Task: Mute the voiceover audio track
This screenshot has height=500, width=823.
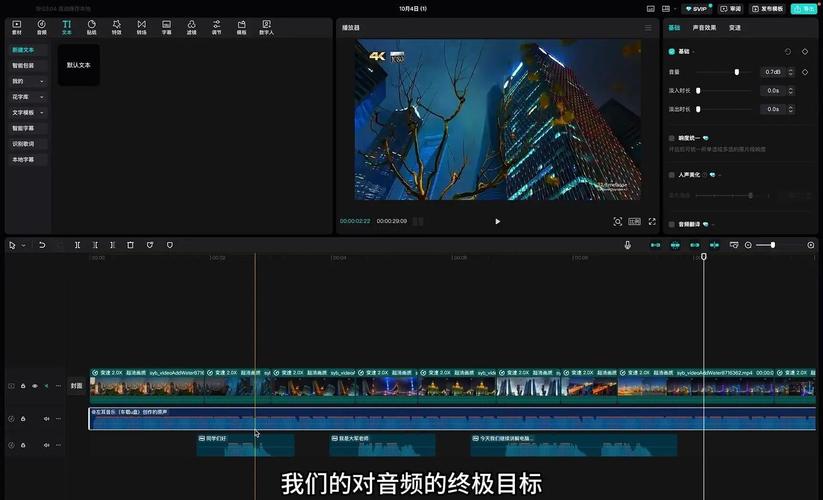Action: coord(46,445)
